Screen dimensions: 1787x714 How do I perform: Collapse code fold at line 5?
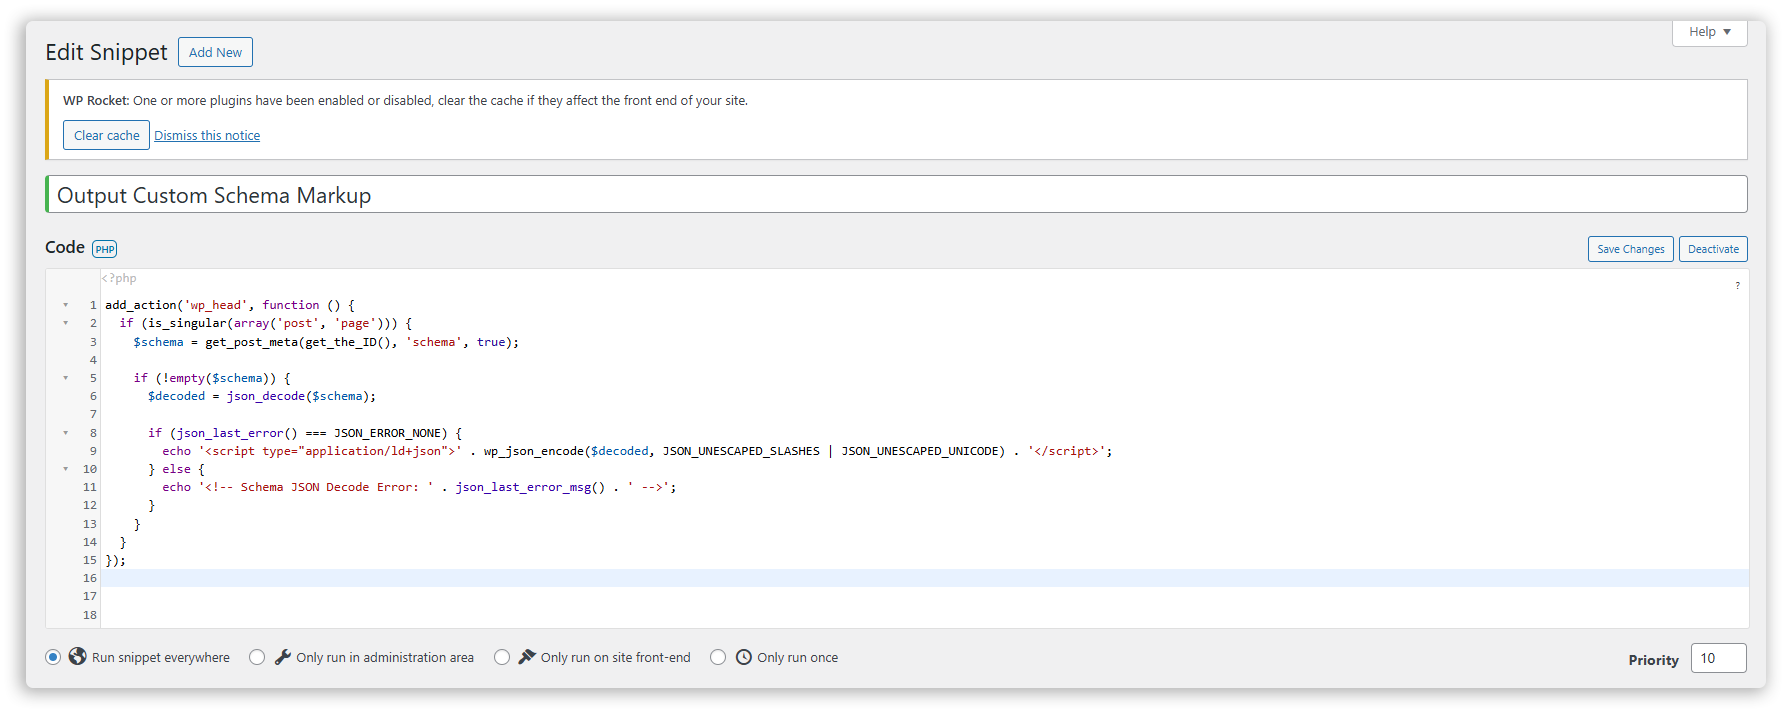[66, 378]
